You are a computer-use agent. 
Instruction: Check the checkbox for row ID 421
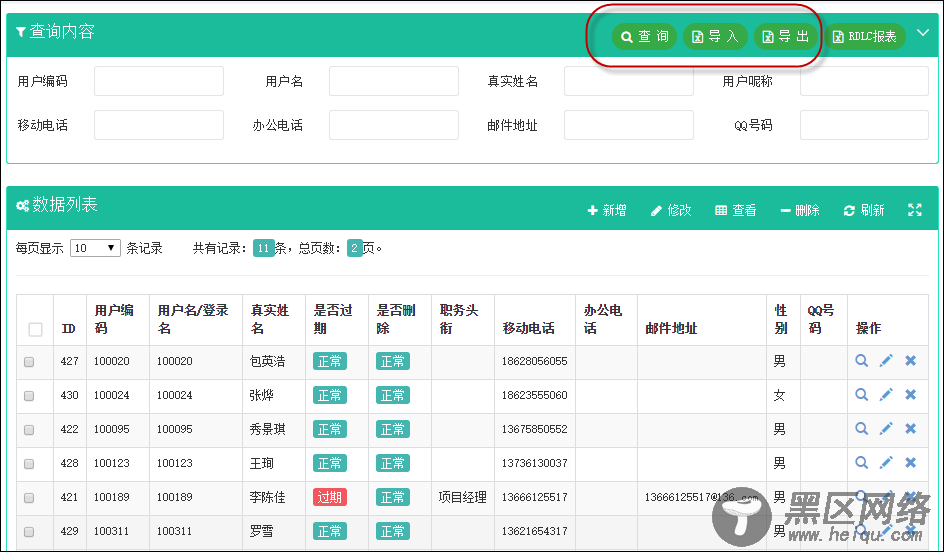[x=29, y=498]
